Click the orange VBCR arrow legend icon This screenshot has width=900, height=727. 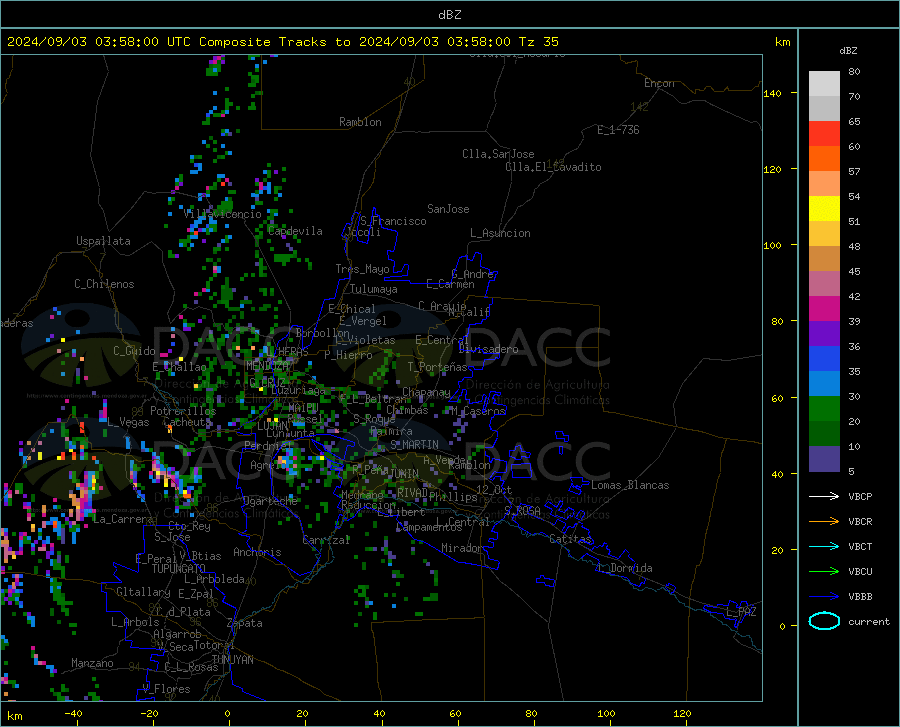click(824, 522)
